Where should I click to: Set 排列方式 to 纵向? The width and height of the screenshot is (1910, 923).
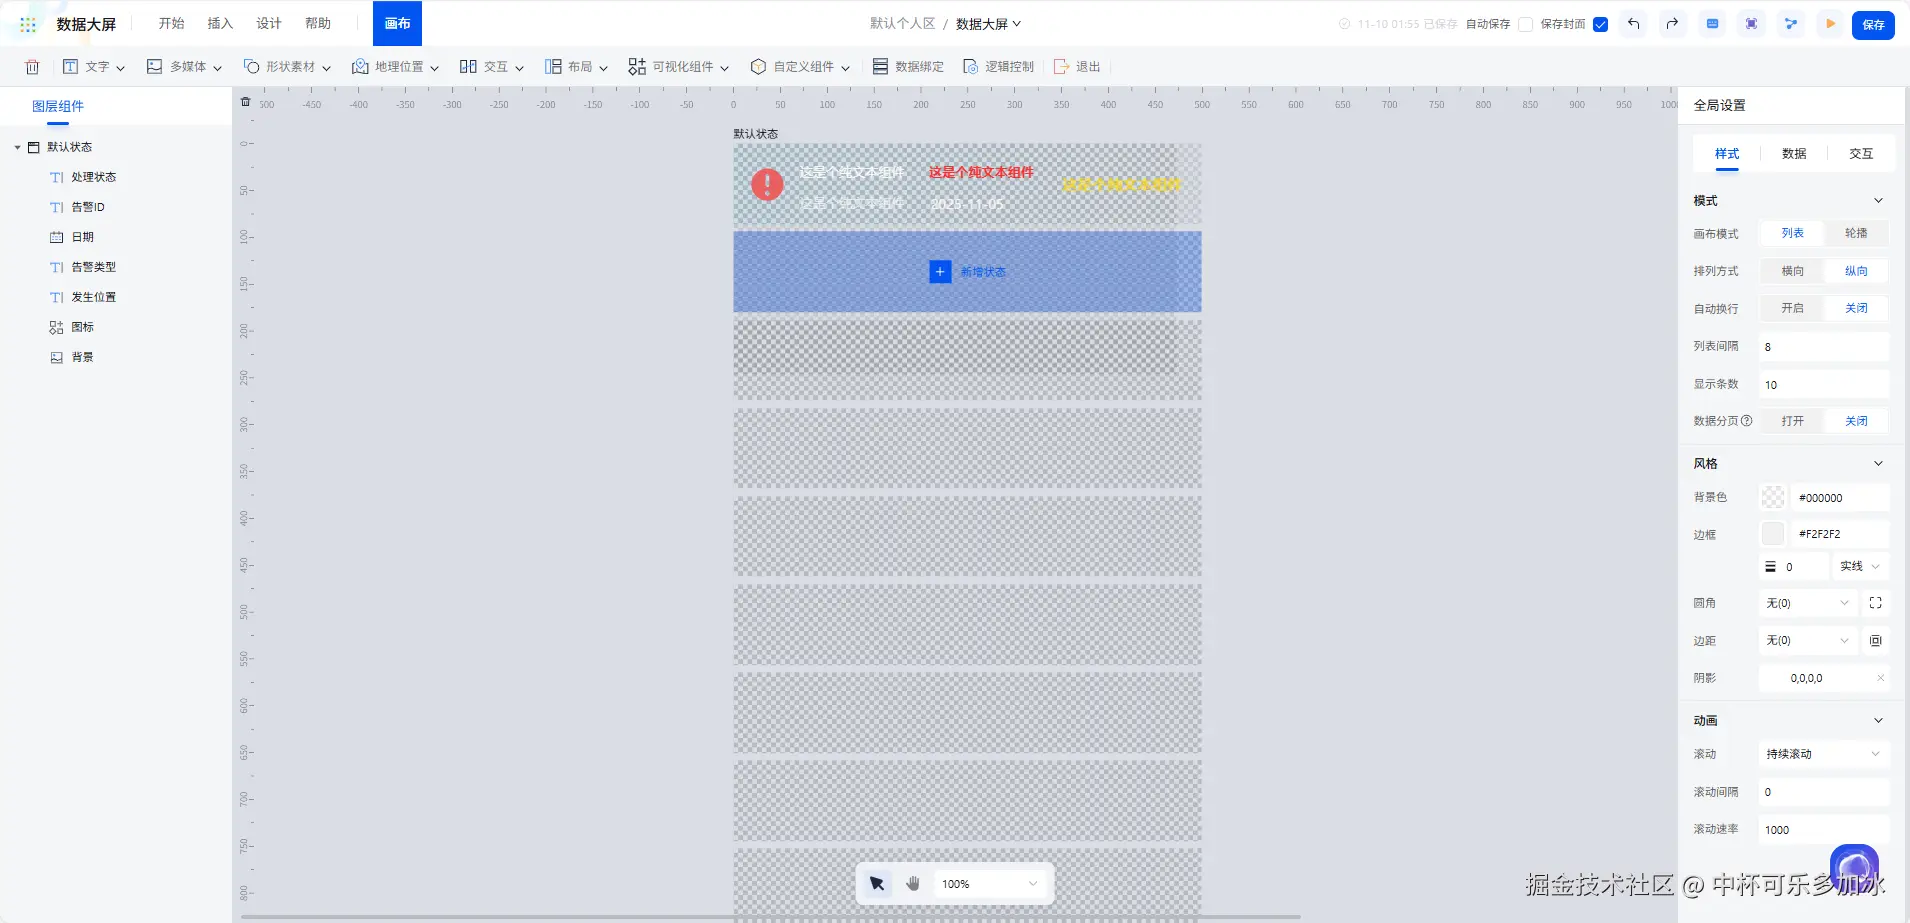pyautogui.click(x=1856, y=271)
